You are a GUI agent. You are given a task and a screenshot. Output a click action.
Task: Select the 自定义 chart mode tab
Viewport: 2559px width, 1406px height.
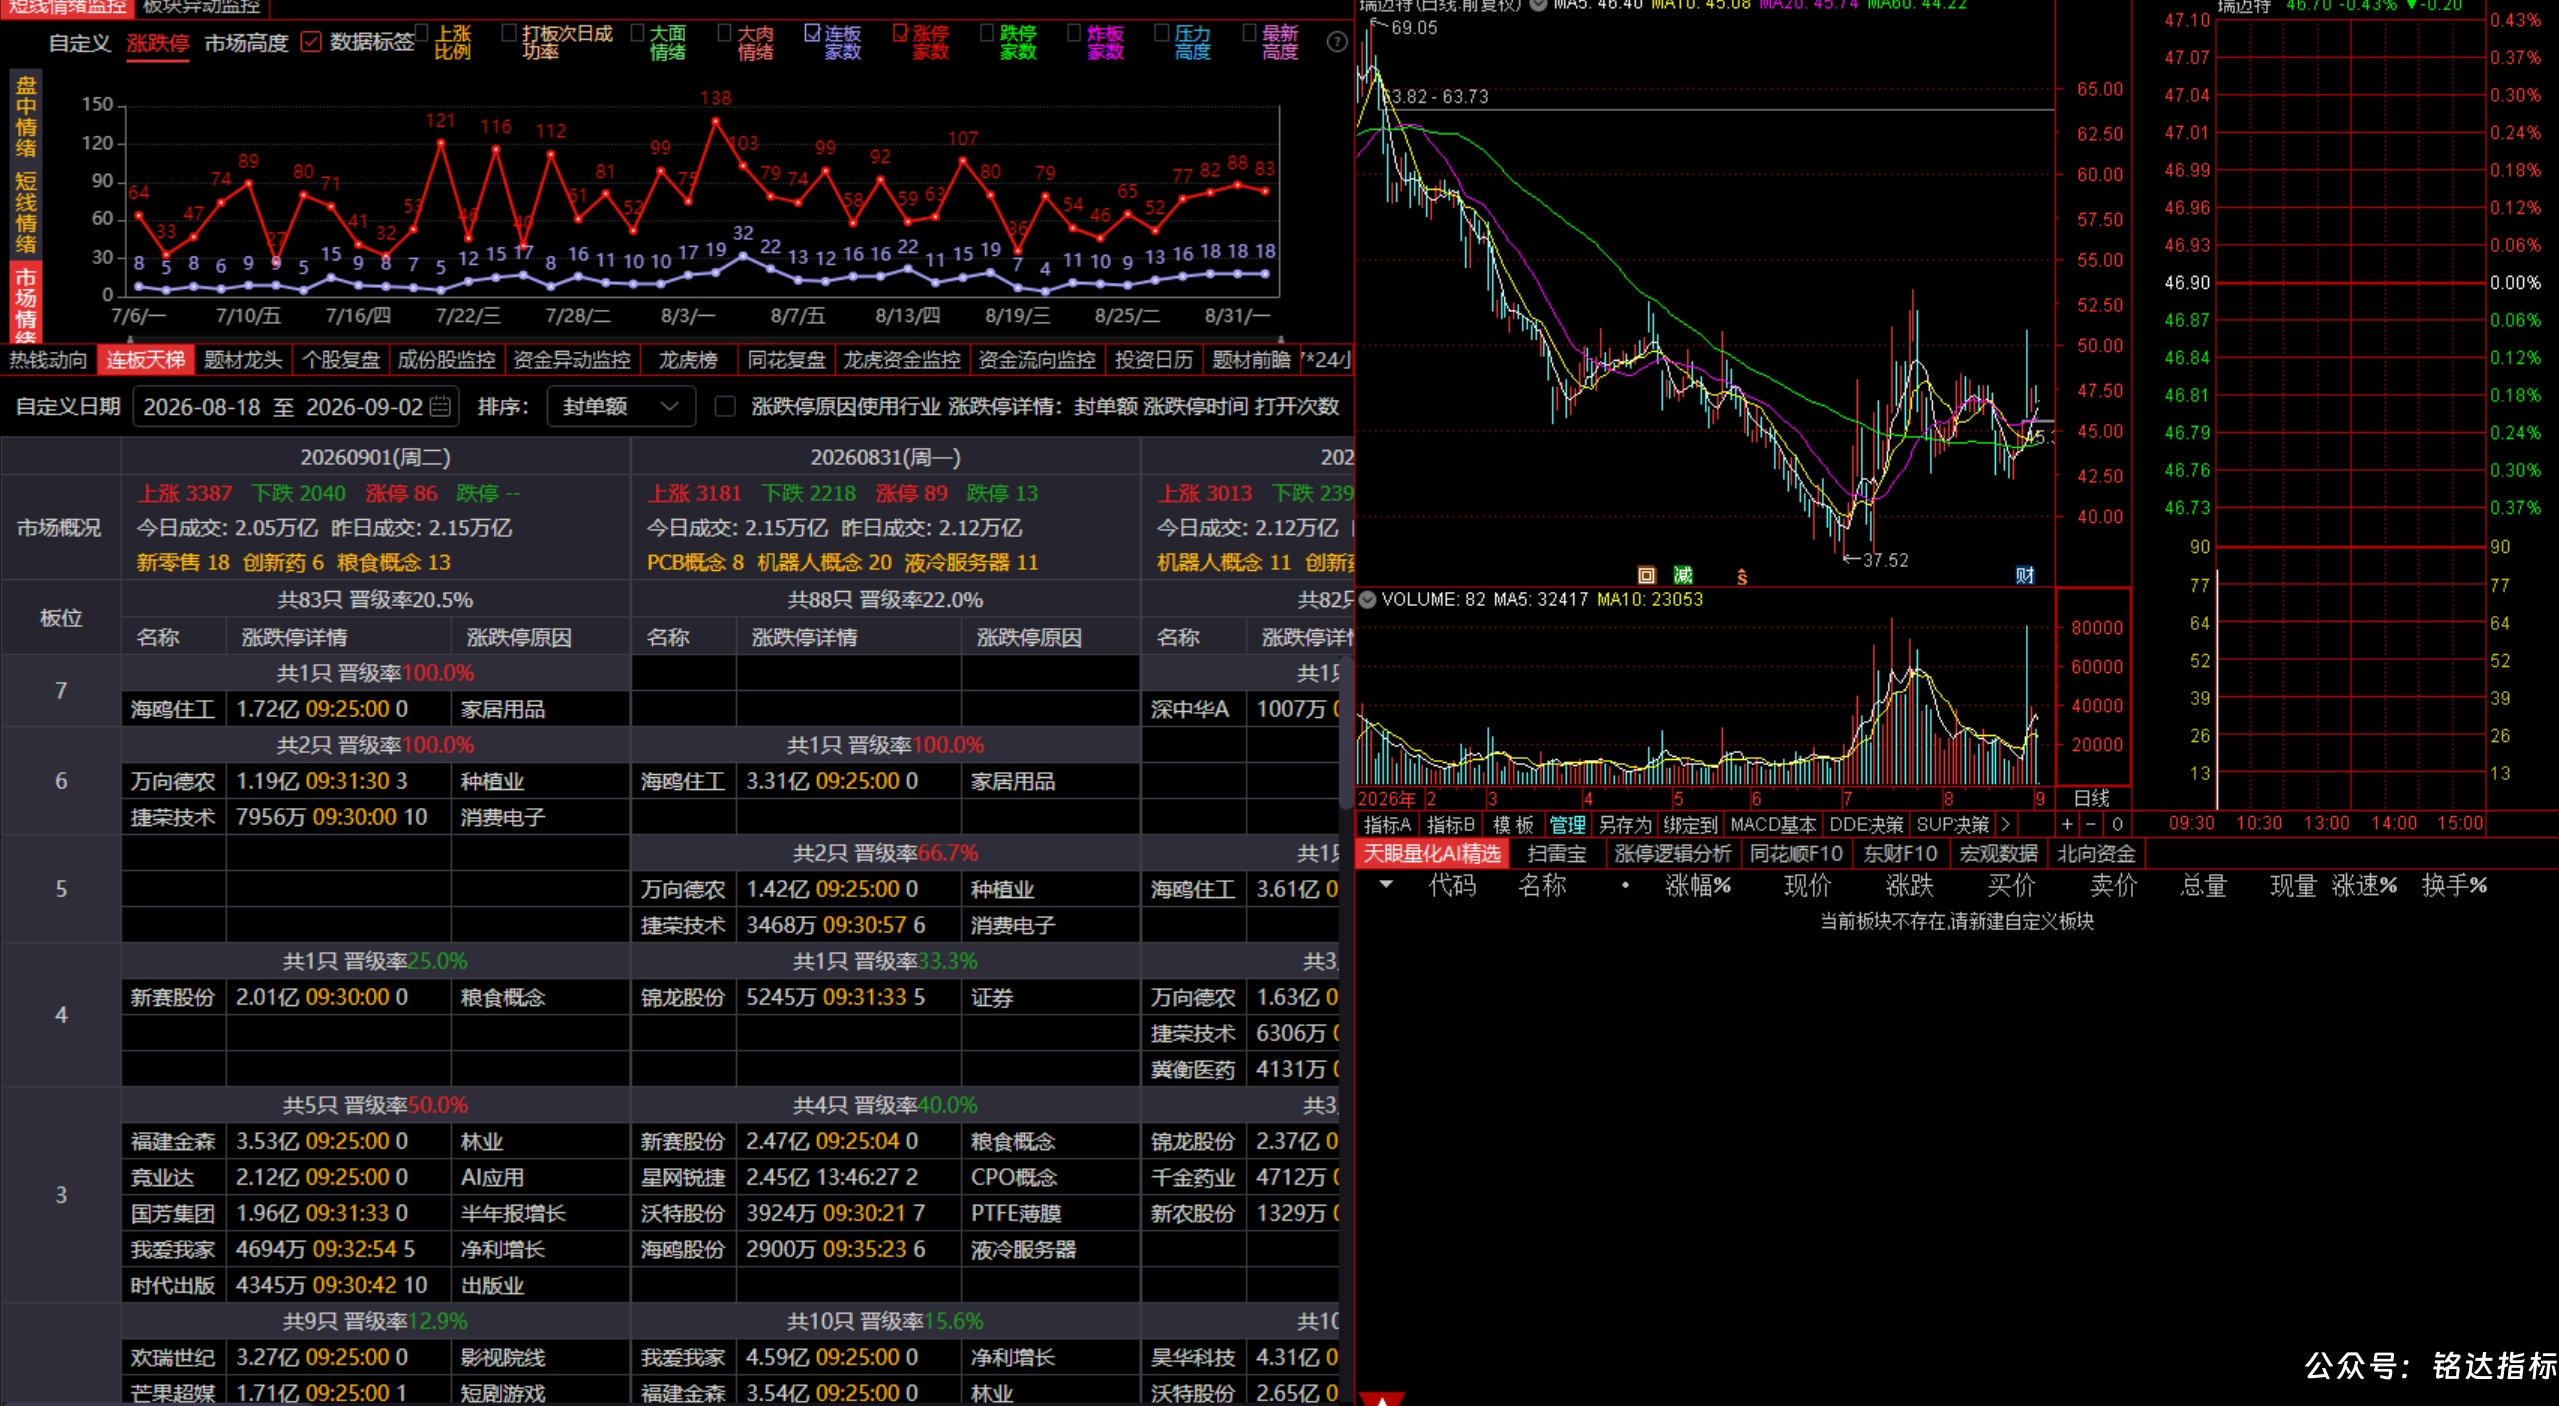pyautogui.click(x=80, y=43)
